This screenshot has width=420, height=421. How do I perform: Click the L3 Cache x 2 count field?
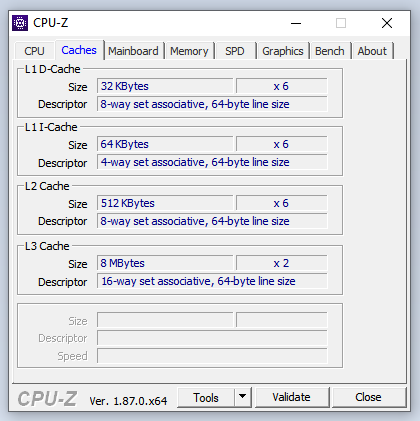click(282, 263)
